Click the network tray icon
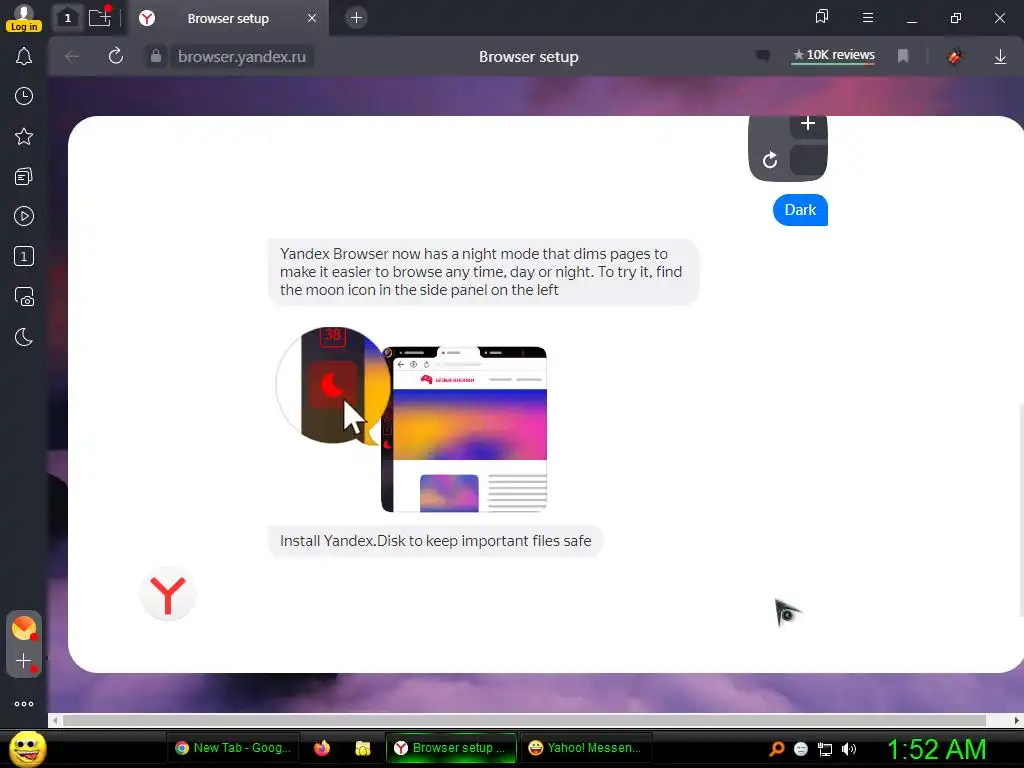The width and height of the screenshot is (1024, 768). (x=825, y=749)
